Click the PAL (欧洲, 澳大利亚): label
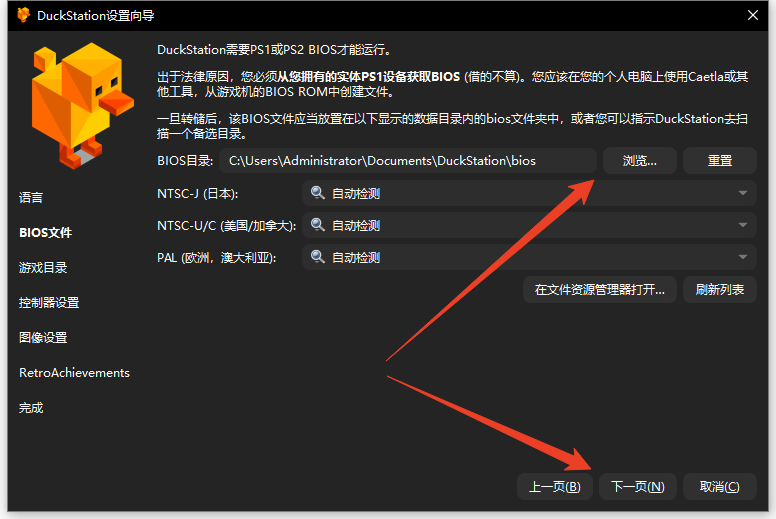 coord(217,258)
